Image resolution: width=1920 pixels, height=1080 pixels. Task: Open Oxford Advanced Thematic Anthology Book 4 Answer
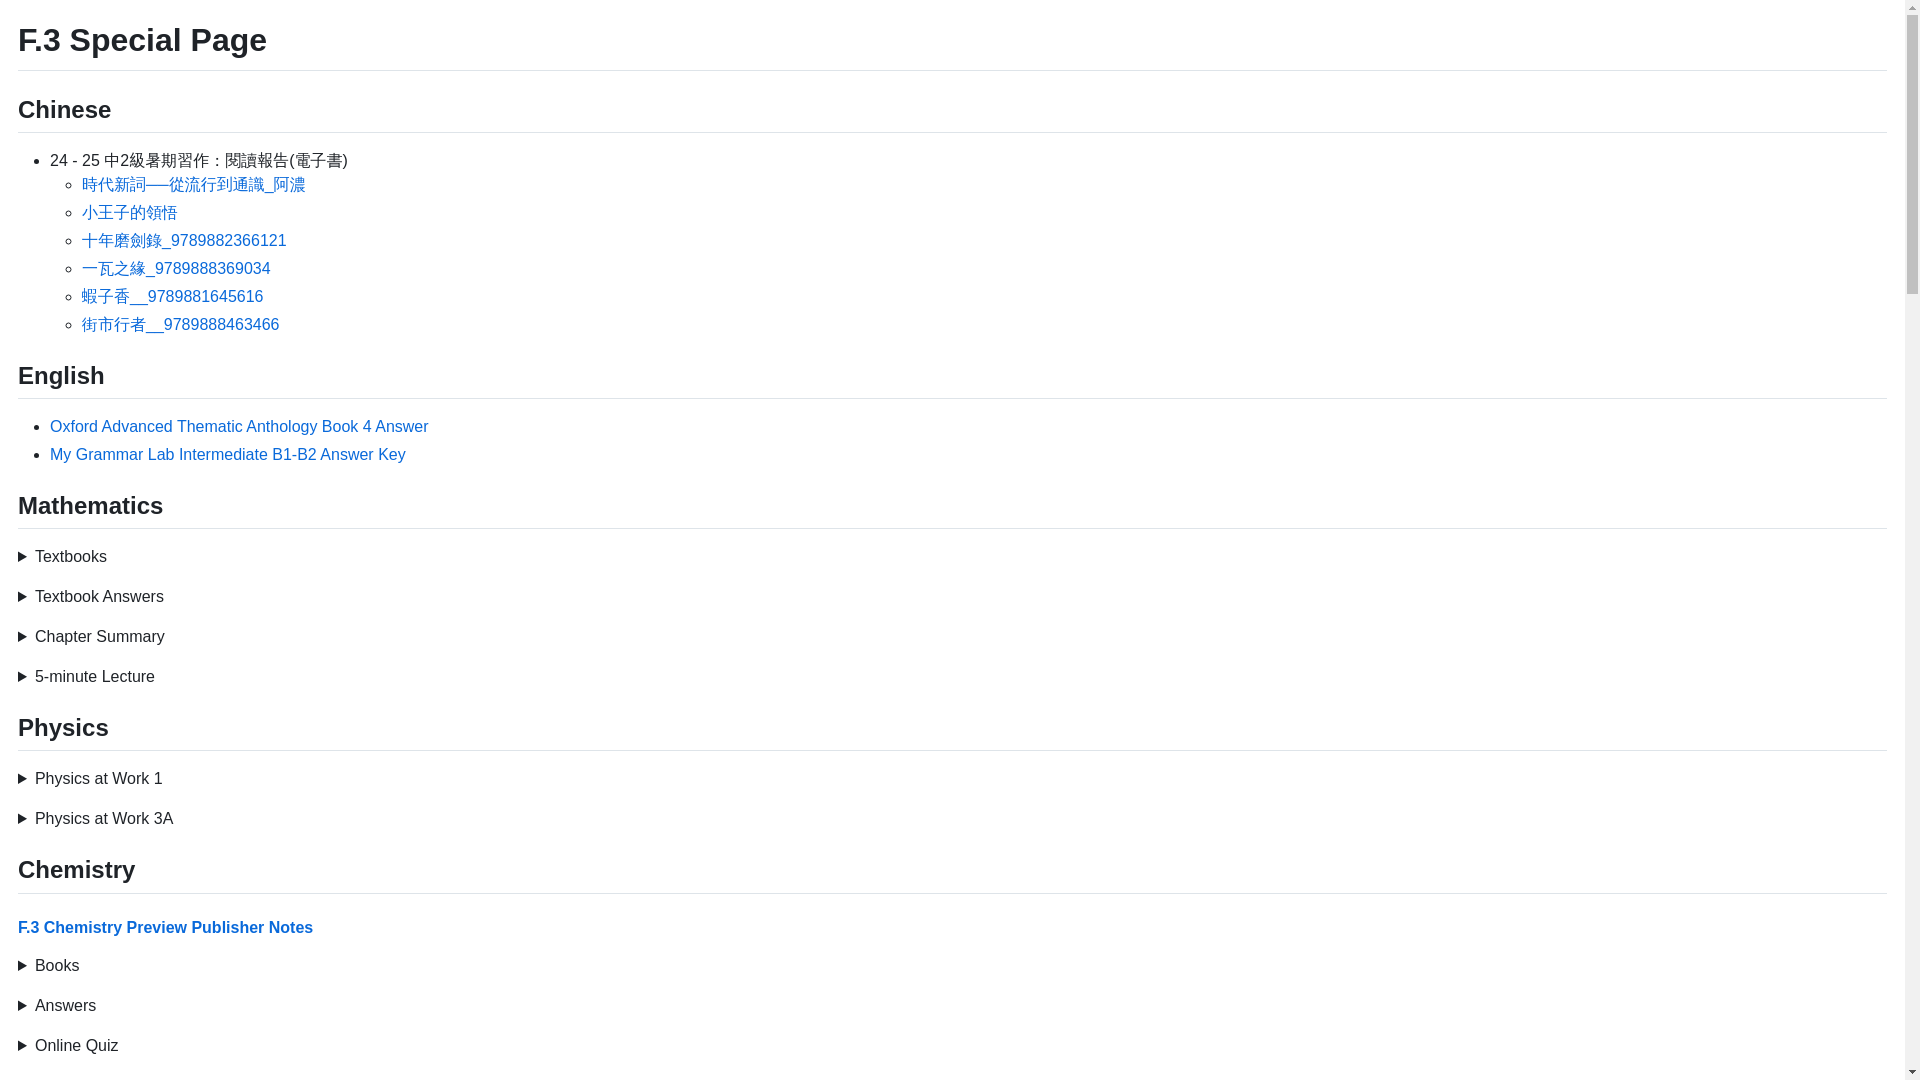(x=239, y=427)
